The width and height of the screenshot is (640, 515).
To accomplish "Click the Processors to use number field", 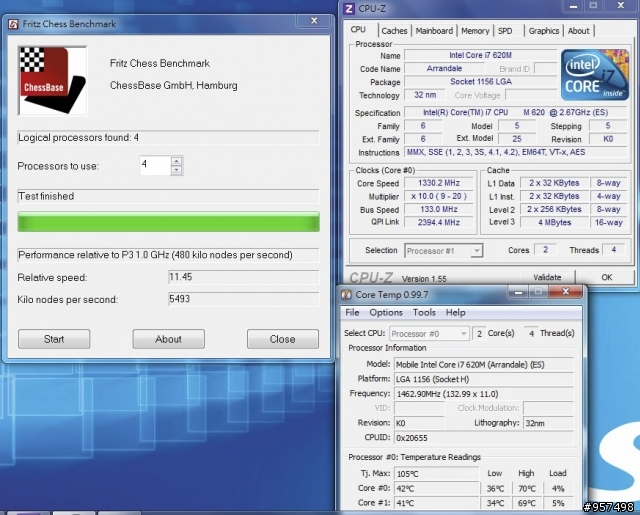I will (x=155, y=166).
